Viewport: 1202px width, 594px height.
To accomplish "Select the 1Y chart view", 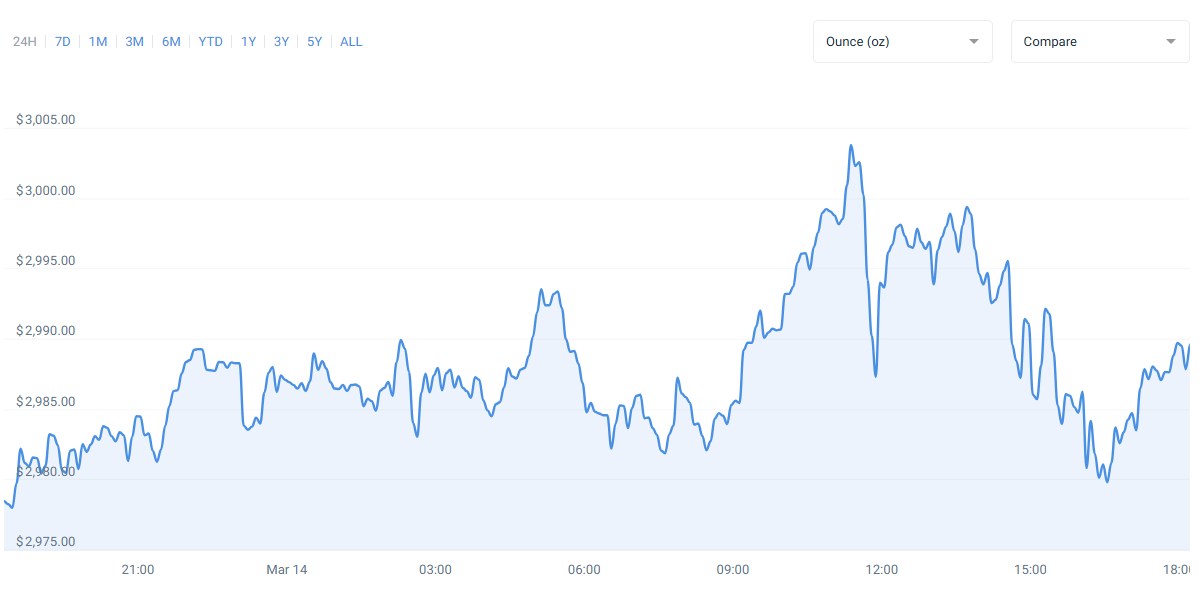I will (248, 42).
